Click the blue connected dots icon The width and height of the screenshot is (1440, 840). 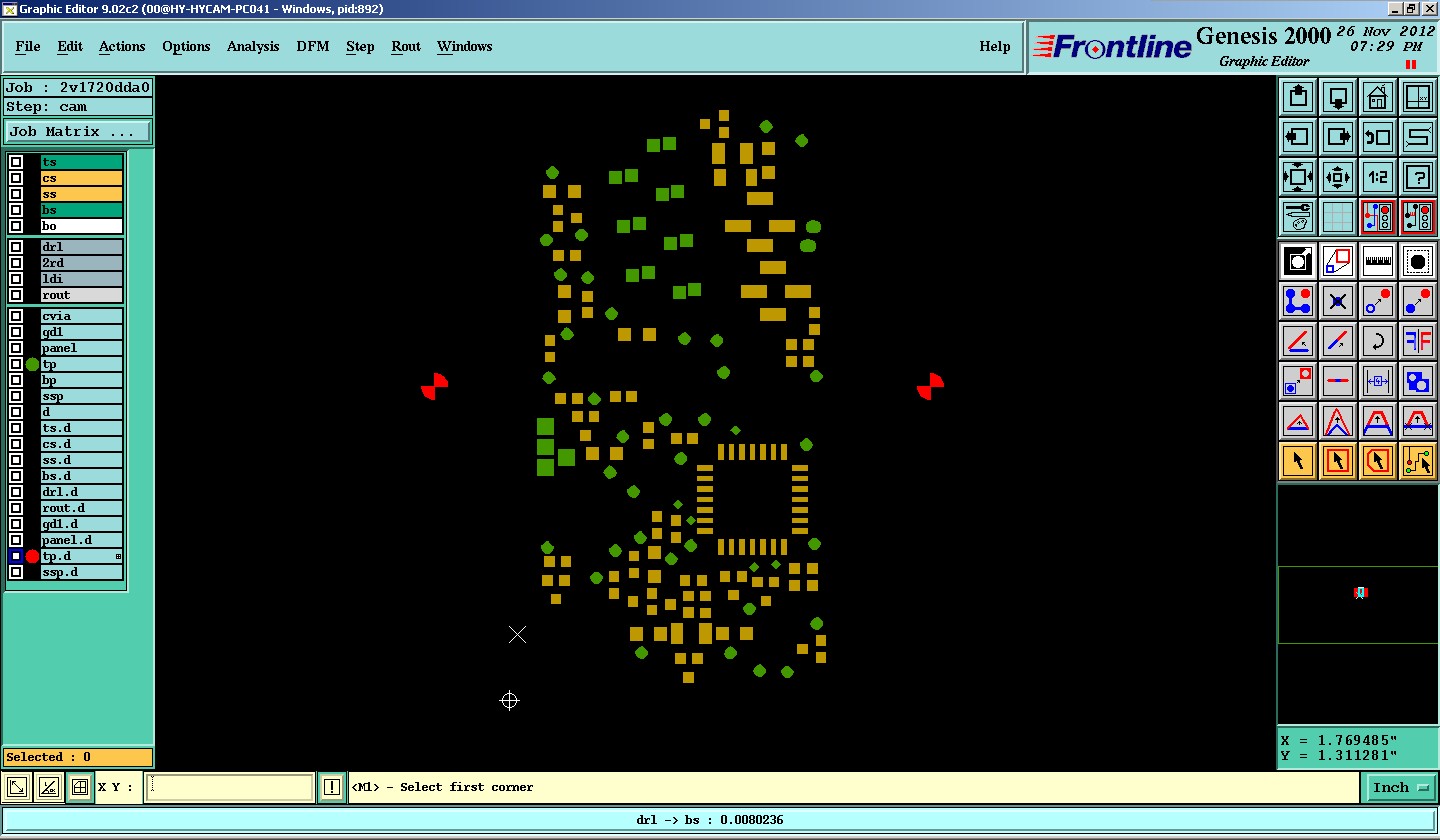pyautogui.click(x=1298, y=301)
